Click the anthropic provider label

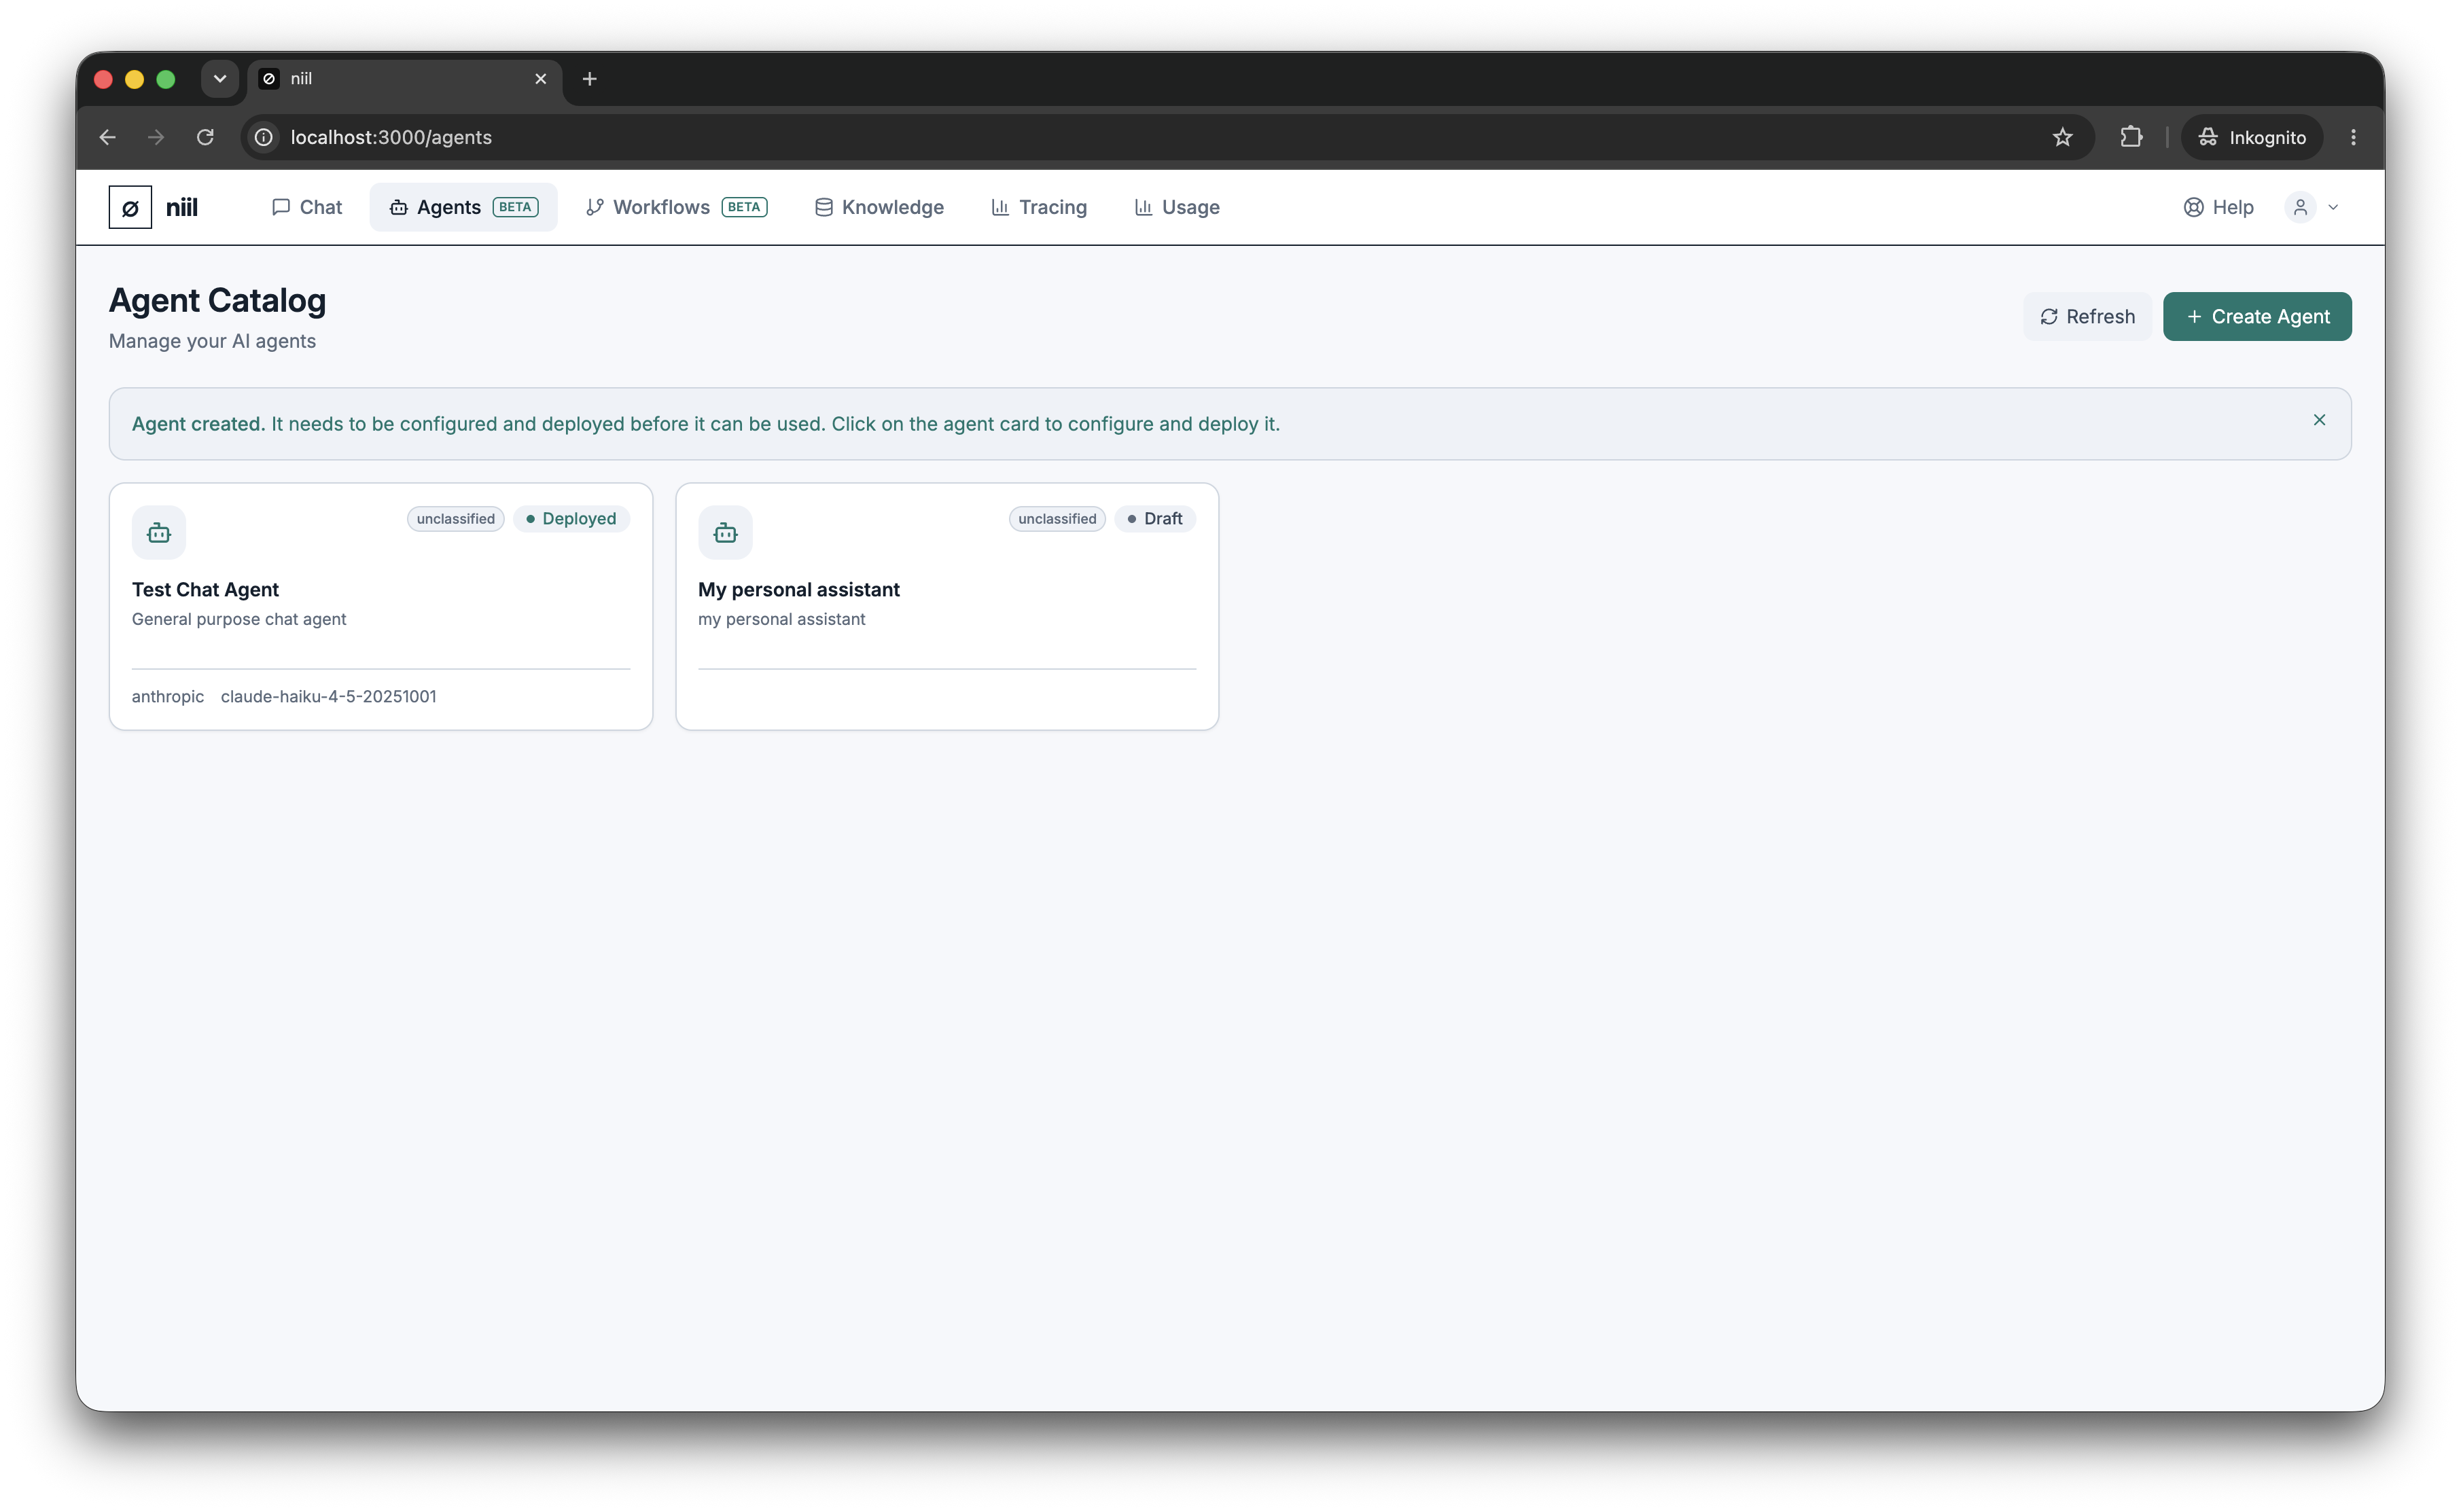[x=167, y=696]
